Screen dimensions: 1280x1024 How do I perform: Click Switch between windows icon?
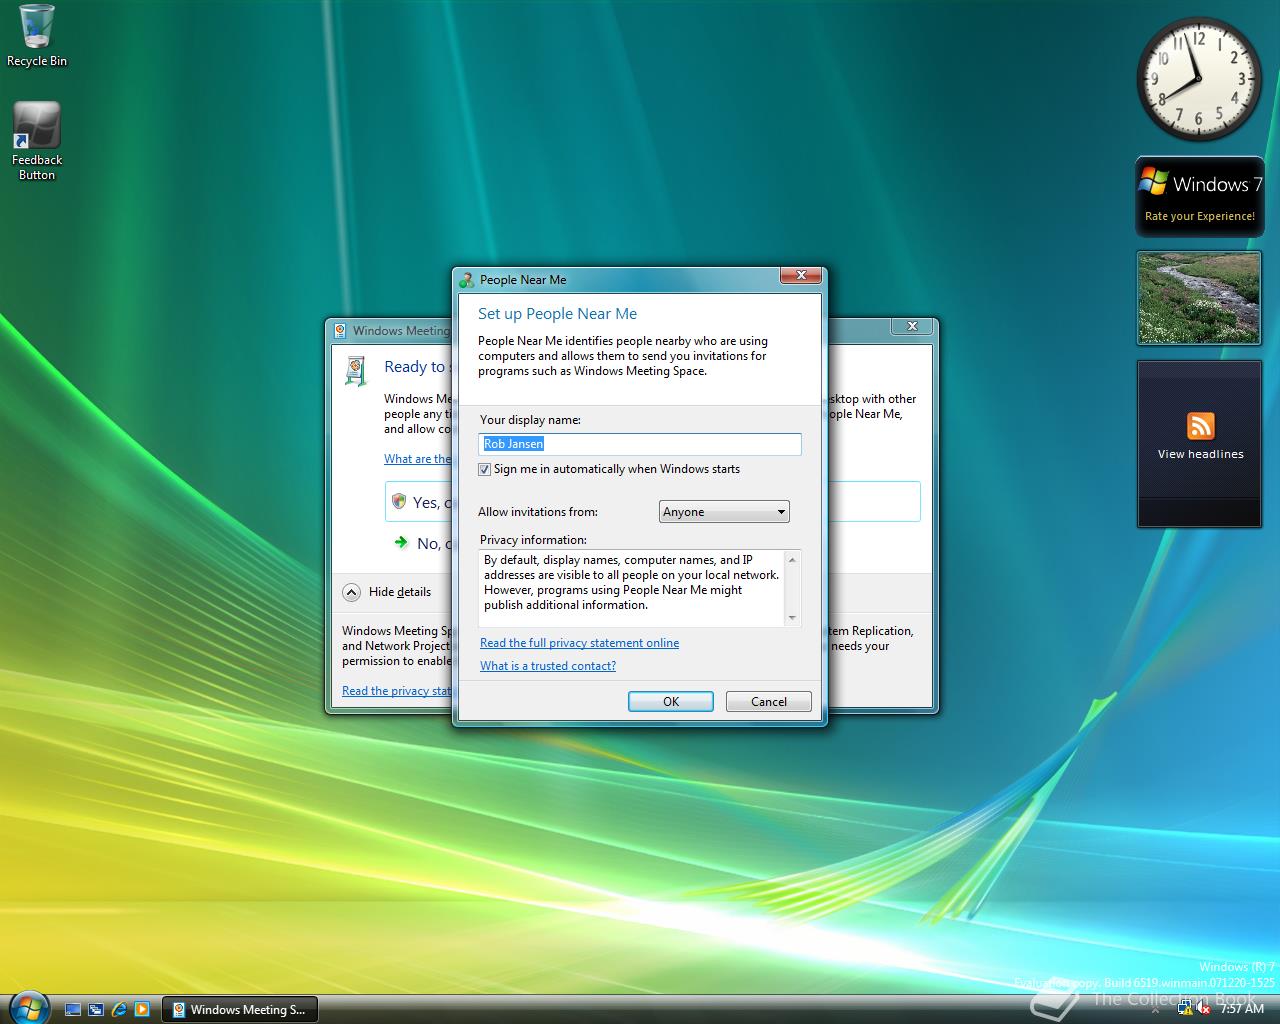click(x=96, y=1010)
